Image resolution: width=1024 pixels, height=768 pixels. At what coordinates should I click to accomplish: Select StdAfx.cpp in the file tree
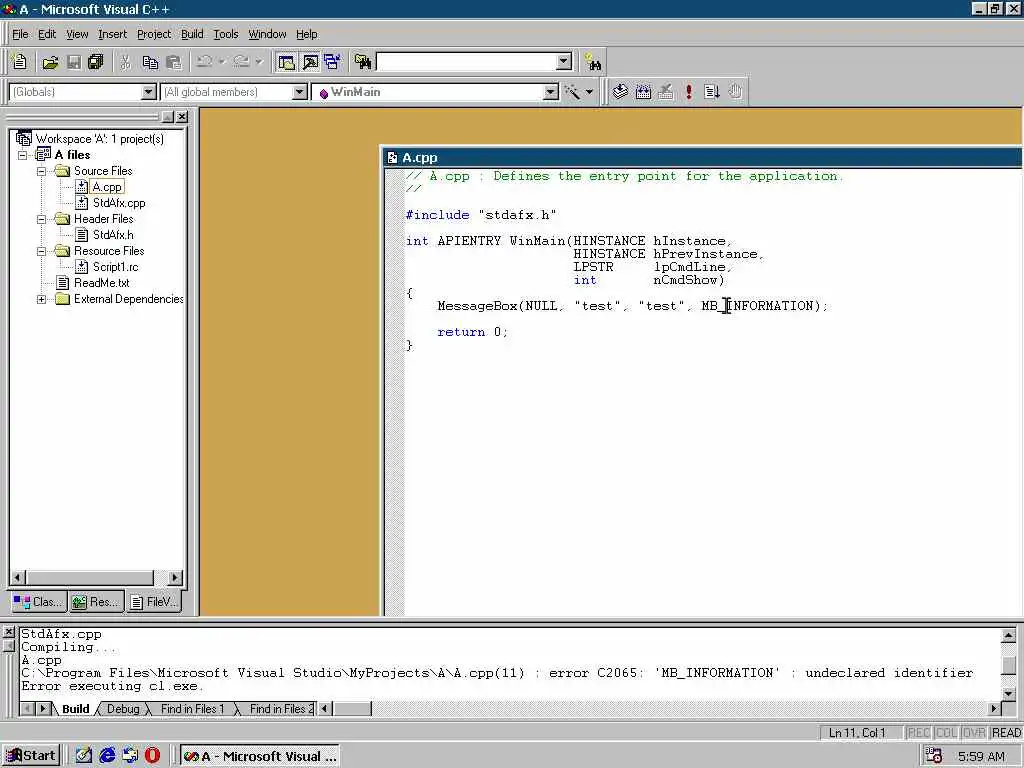click(119, 203)
